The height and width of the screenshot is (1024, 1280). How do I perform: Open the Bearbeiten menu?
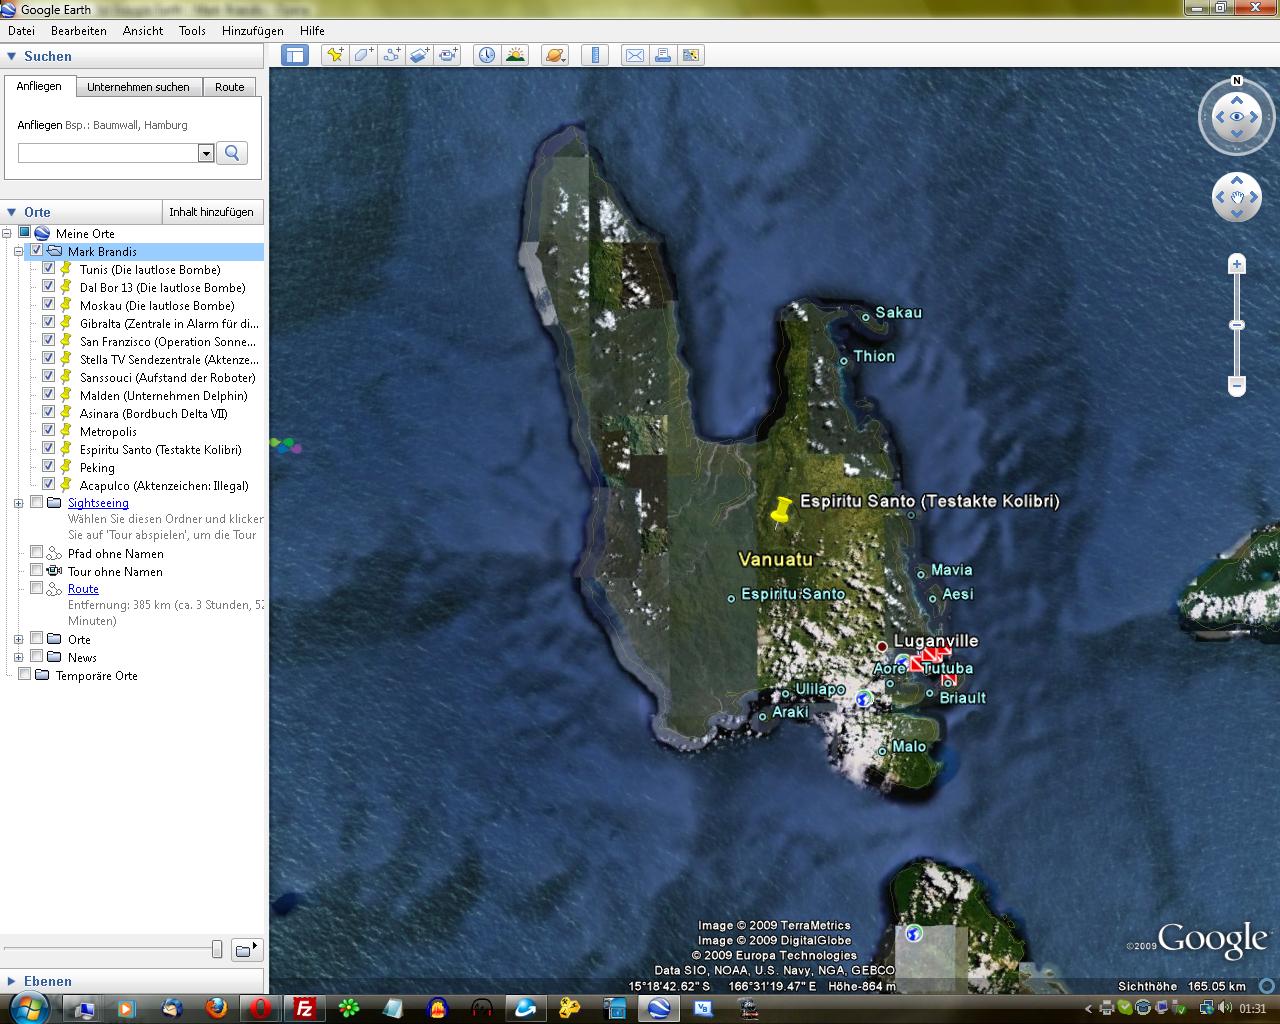point(79,31)
